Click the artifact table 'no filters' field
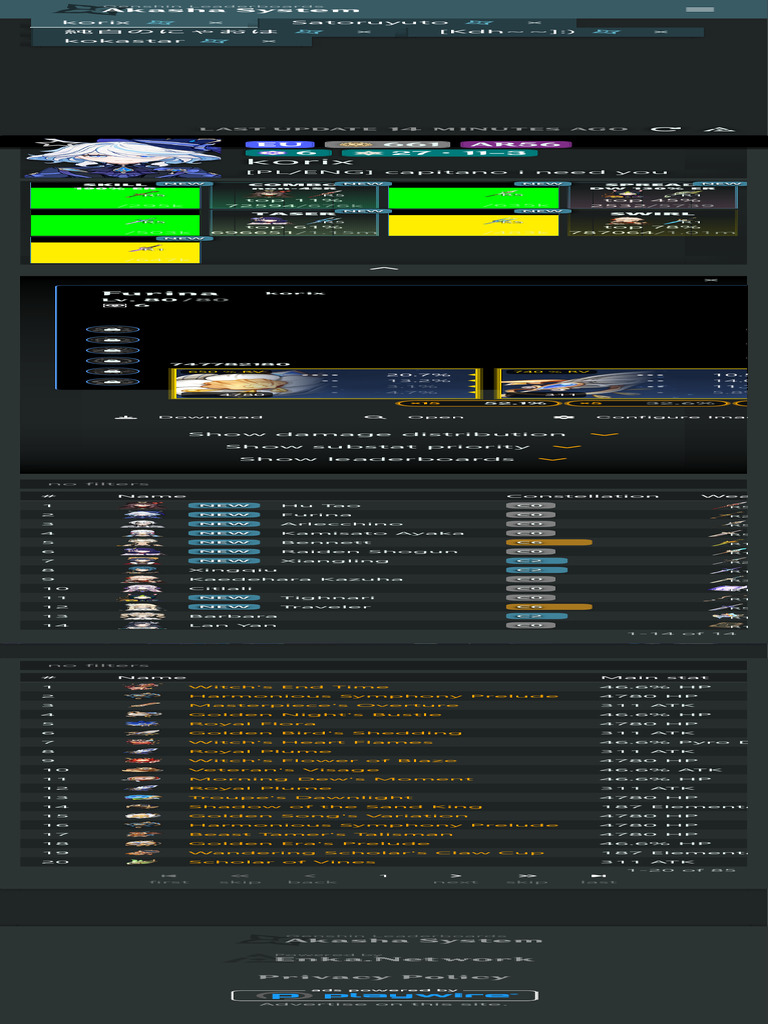This screenshot has height=1024, width=768. point(383,665)
